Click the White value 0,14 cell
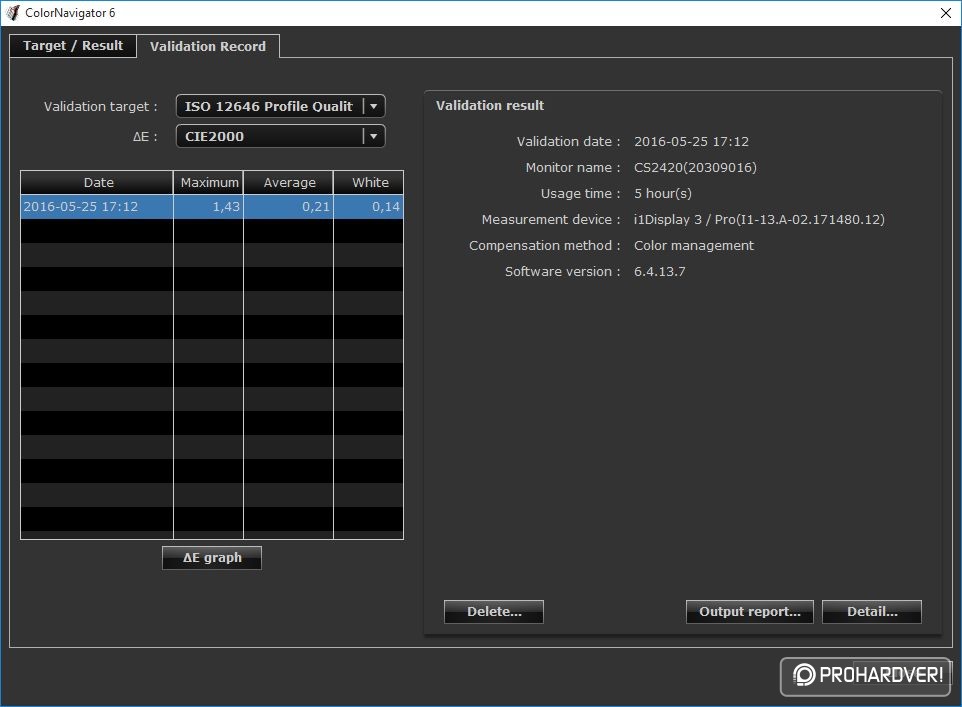 point(369,207)
